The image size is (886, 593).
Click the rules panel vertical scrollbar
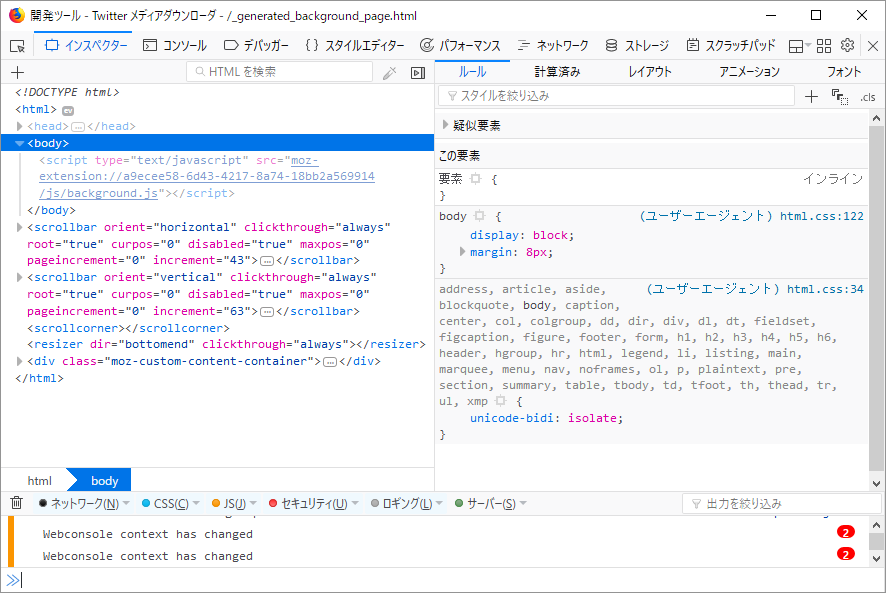(876, 300)
